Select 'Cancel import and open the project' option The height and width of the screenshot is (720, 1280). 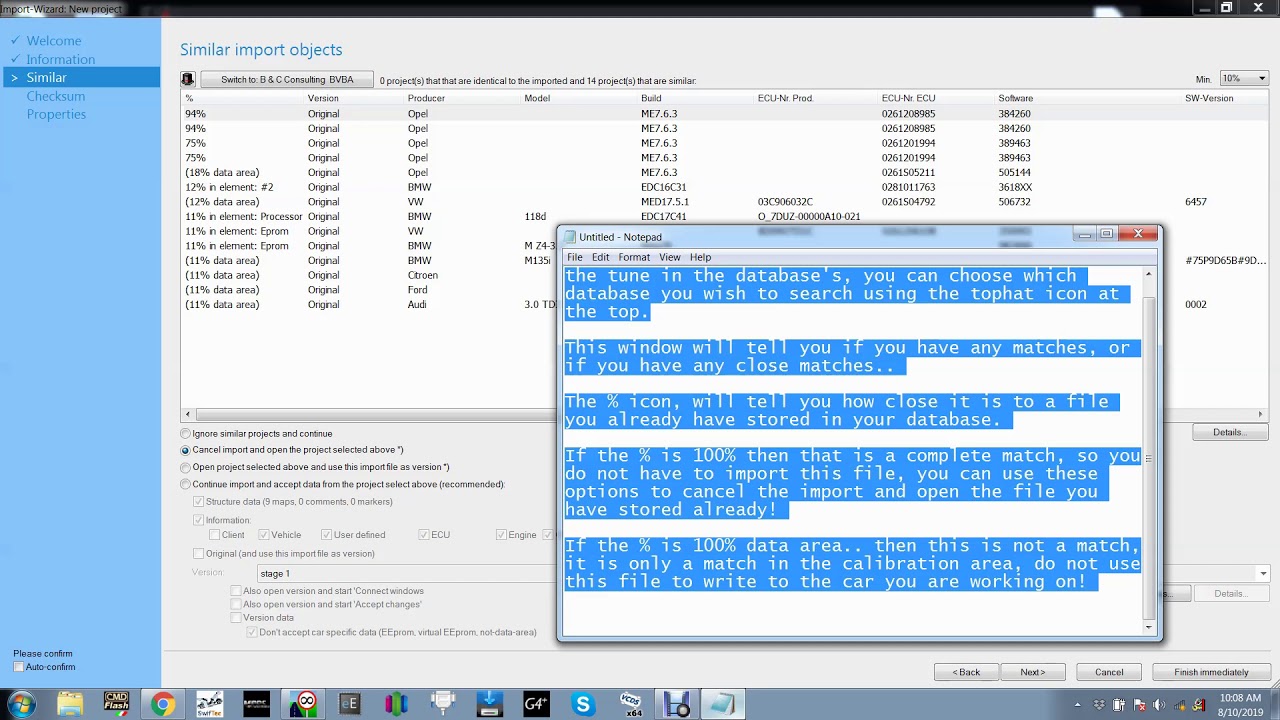coord(292,450)
